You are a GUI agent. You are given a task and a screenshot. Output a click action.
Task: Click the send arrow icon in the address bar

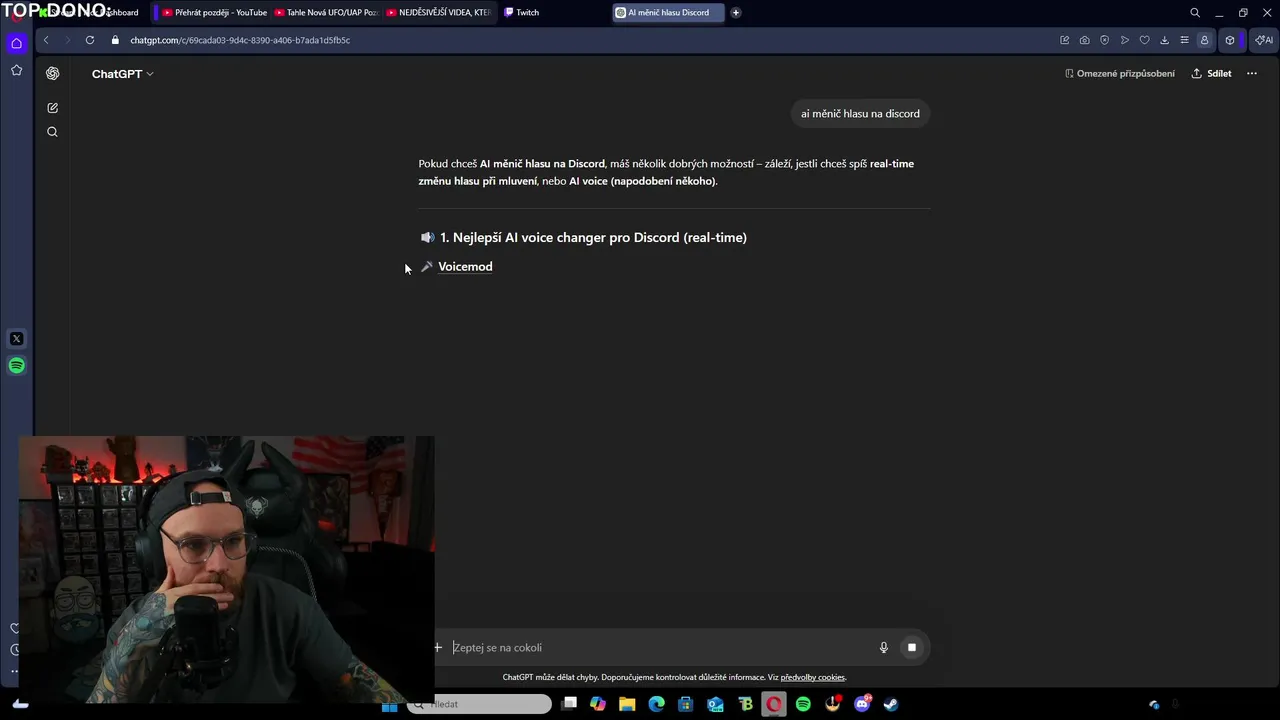[x=1124, y=40]
